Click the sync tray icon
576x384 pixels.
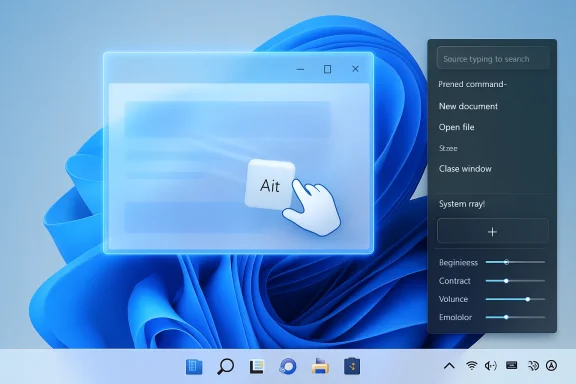[x=533, y=366]
